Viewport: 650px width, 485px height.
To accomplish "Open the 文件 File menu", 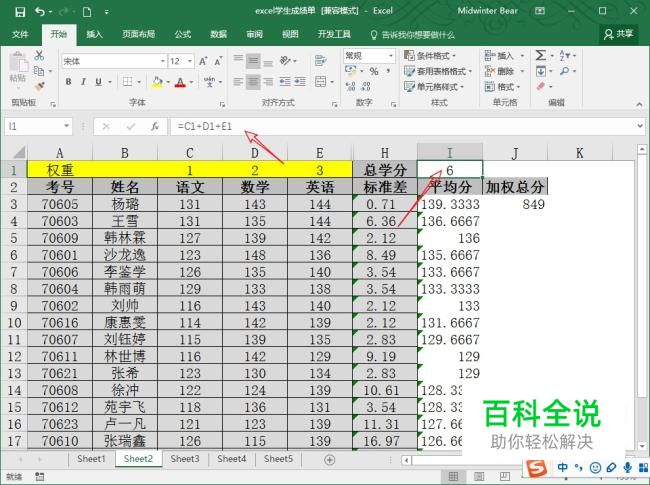I will click(20, 34).
